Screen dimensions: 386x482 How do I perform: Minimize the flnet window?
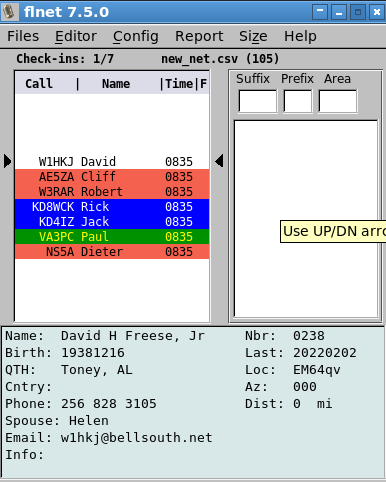coord(339,12)
